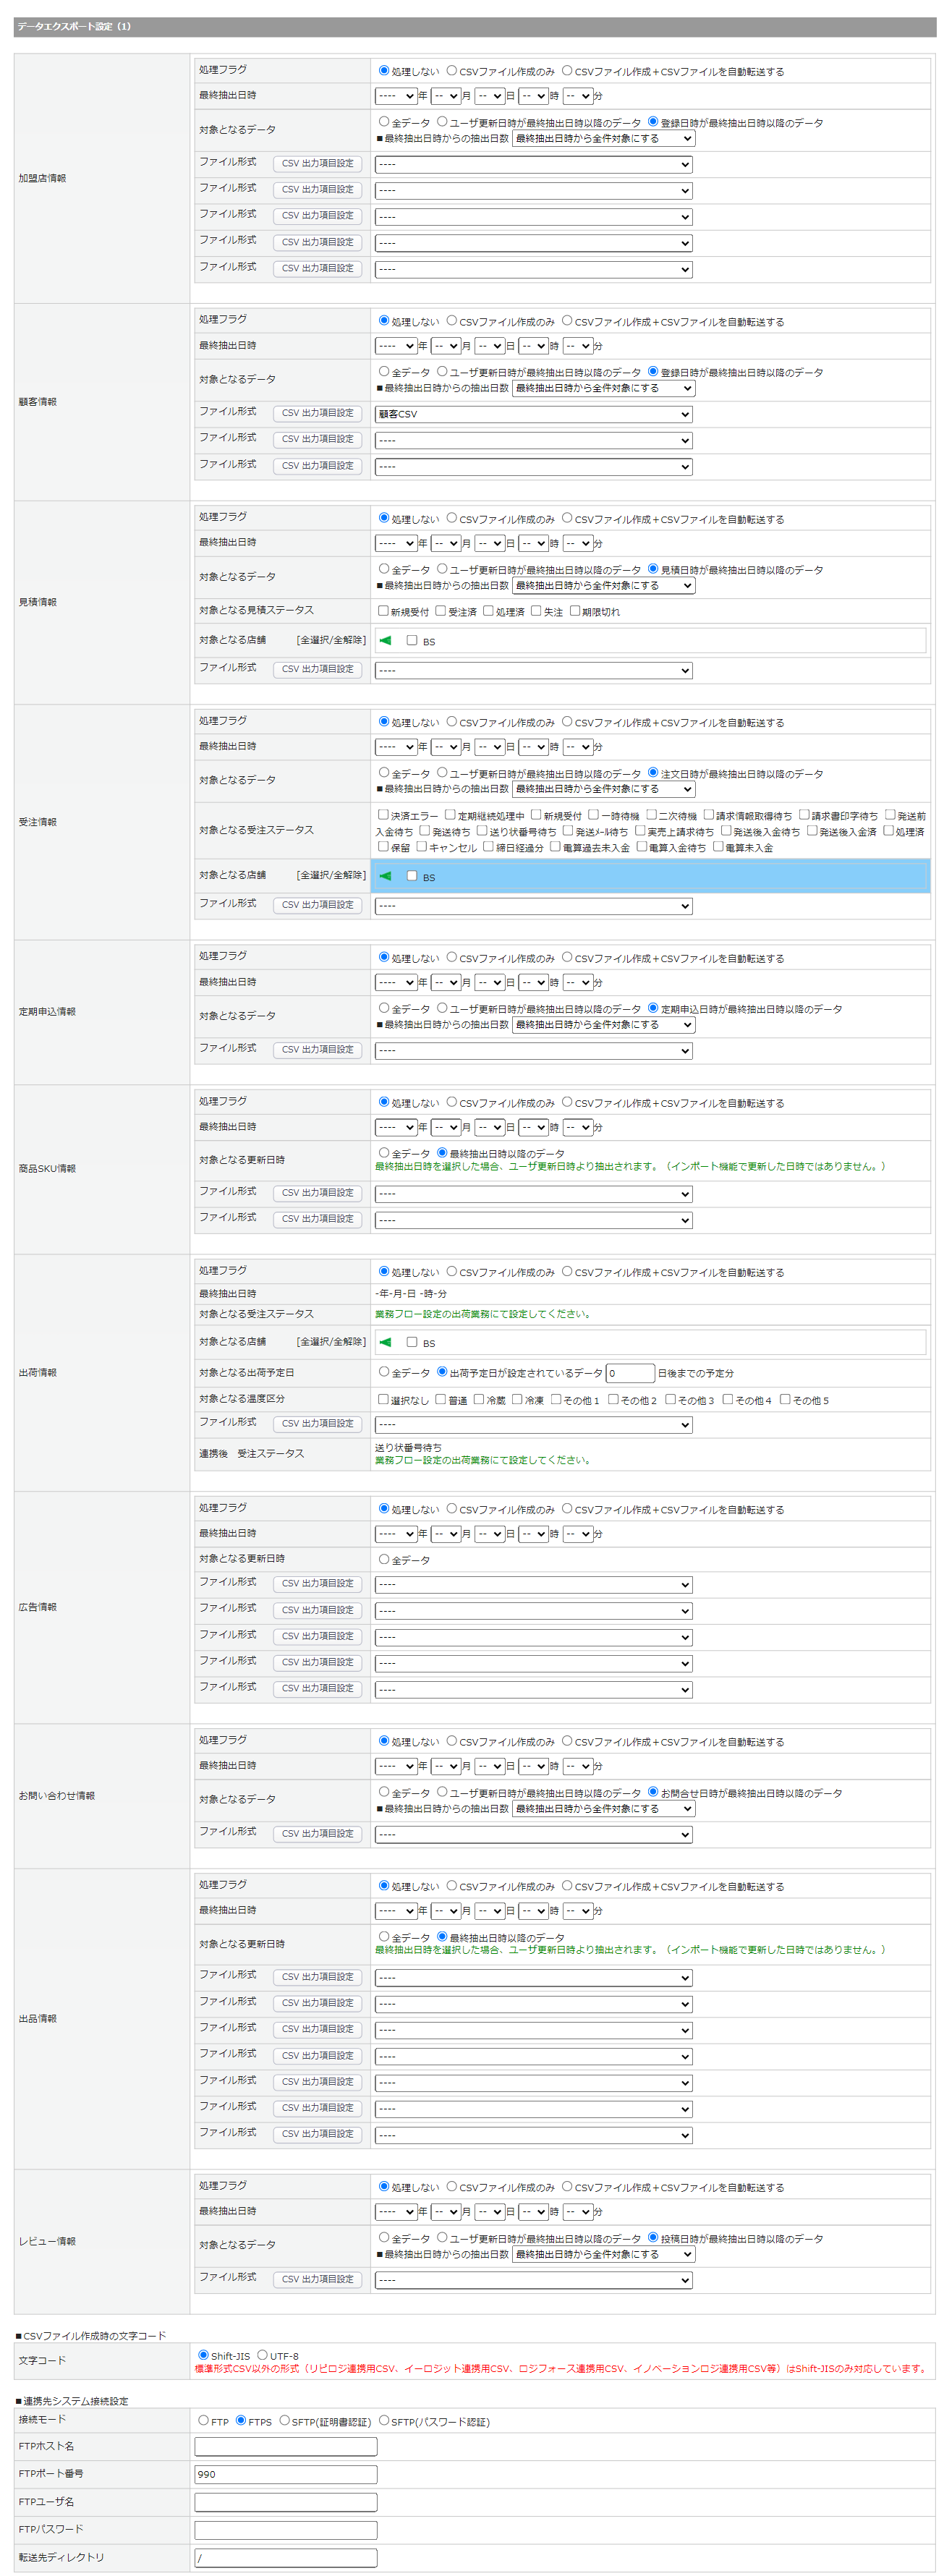Click the 出荷予定日 days number field
Image resolution: width=944 pixels, height=2576 pixels.
[629, 1373]
